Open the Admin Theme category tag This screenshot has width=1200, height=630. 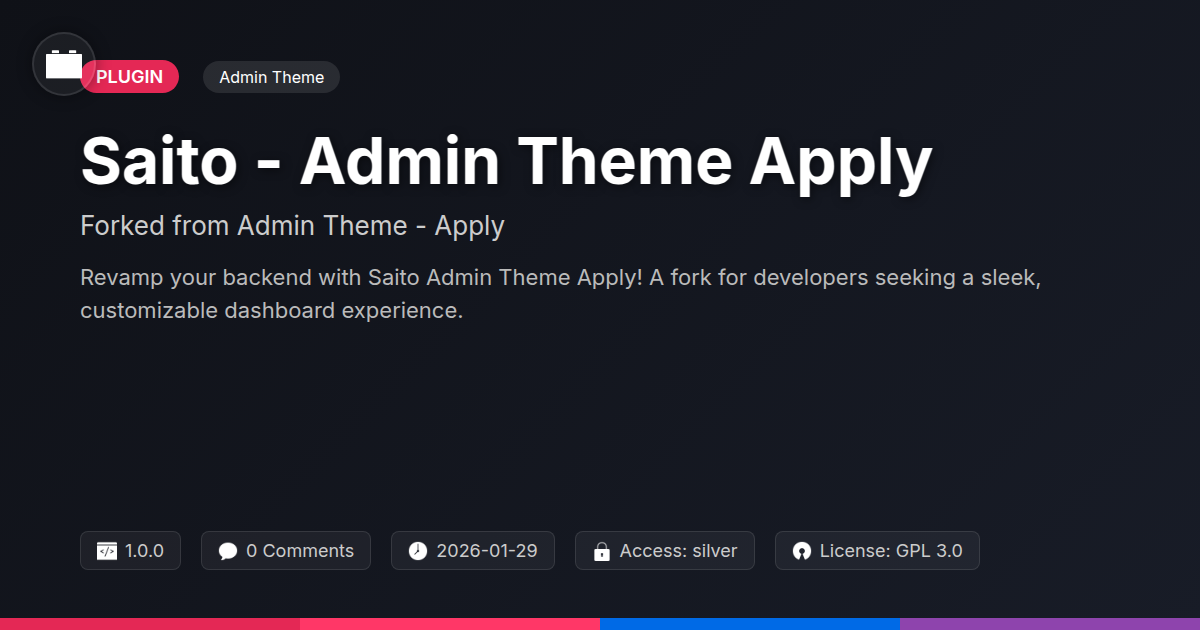point(271,77)
